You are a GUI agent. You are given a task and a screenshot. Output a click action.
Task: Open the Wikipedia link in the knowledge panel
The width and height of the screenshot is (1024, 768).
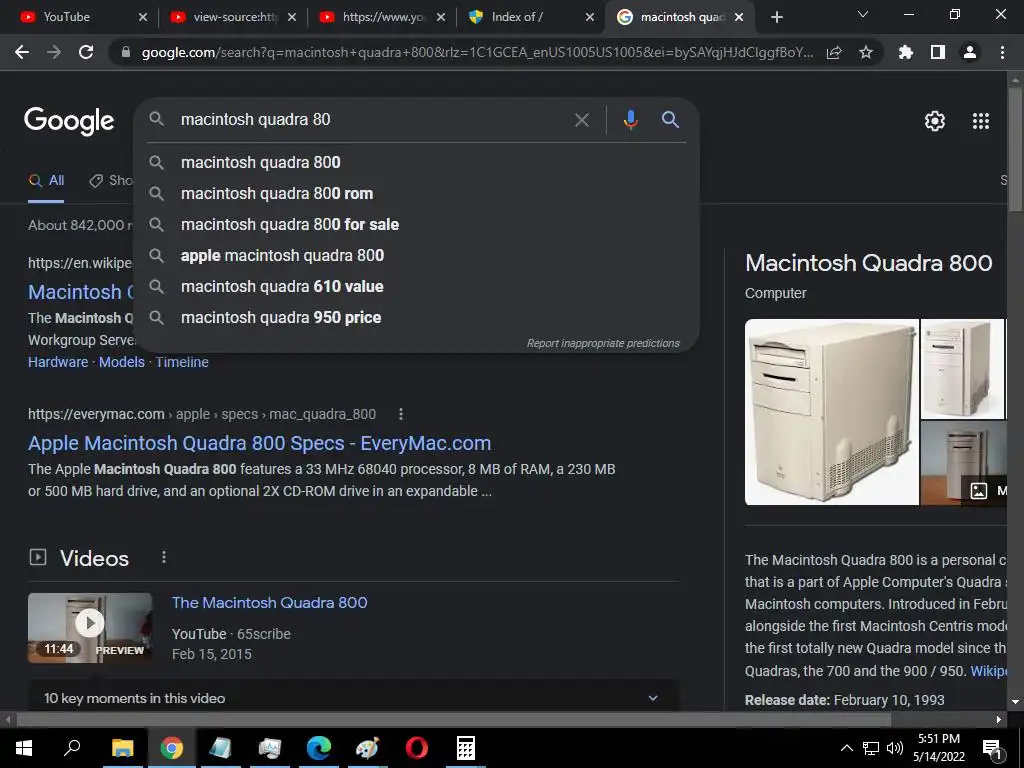[x=989, y=671]
